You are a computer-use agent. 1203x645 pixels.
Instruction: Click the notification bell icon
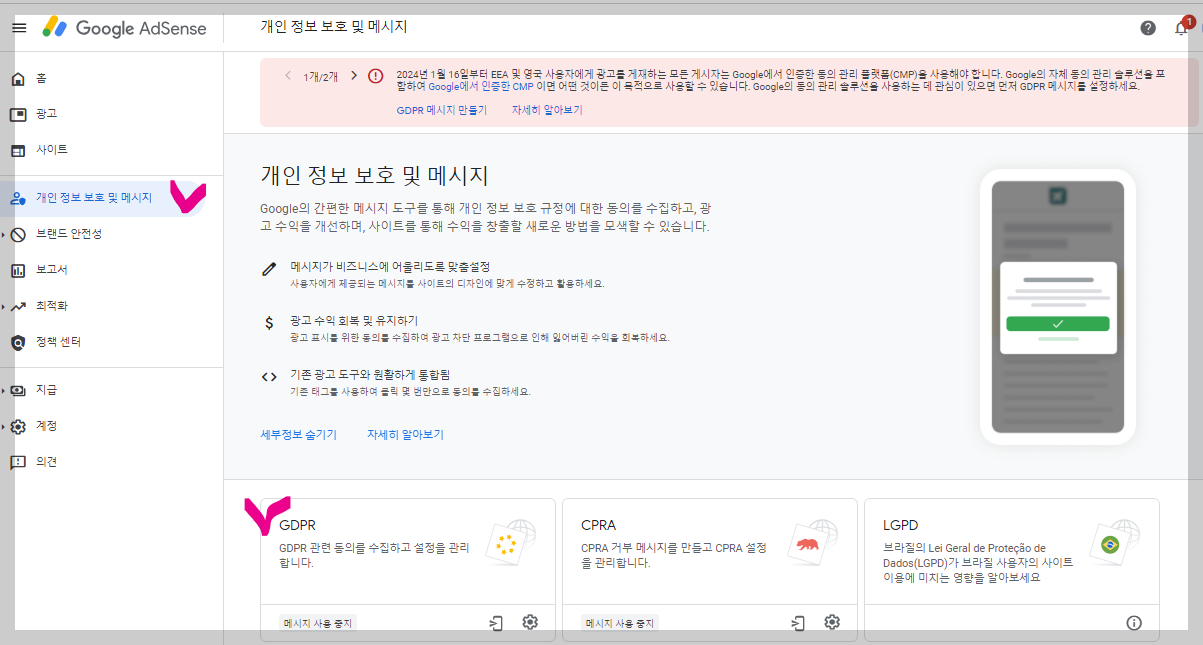pyautogui.click(x=1180, y=29)
